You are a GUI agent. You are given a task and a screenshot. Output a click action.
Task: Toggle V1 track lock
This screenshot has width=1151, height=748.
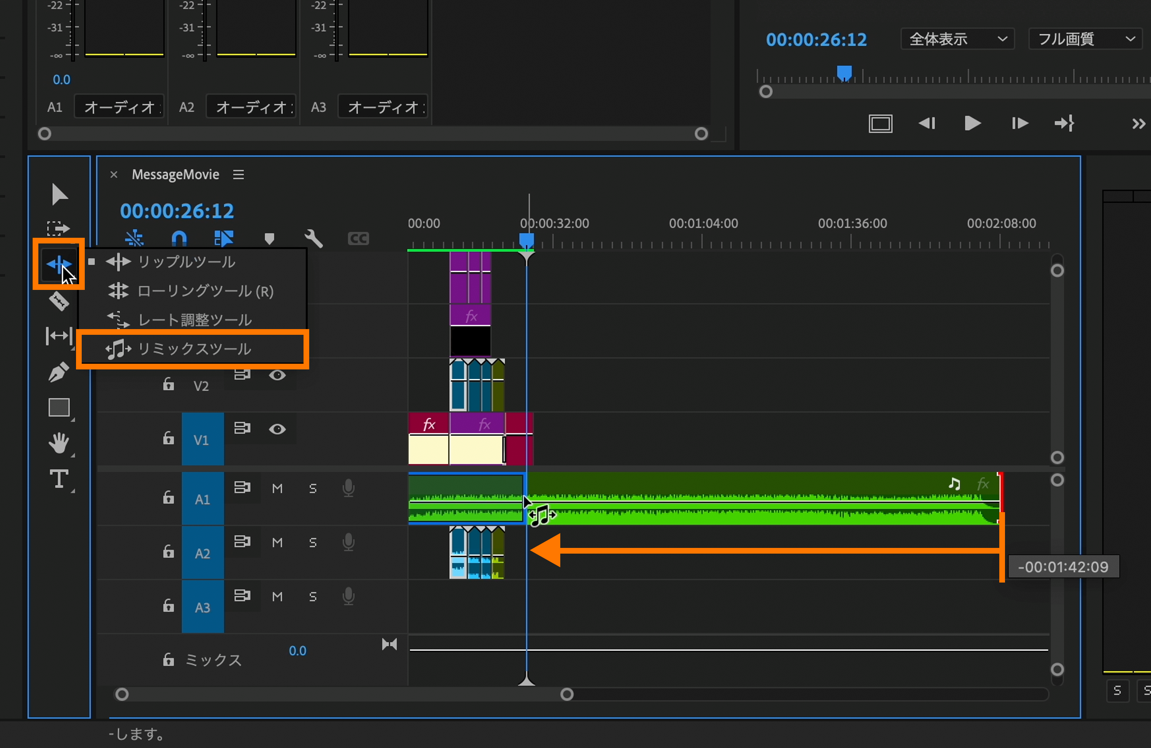coord(168,438)
